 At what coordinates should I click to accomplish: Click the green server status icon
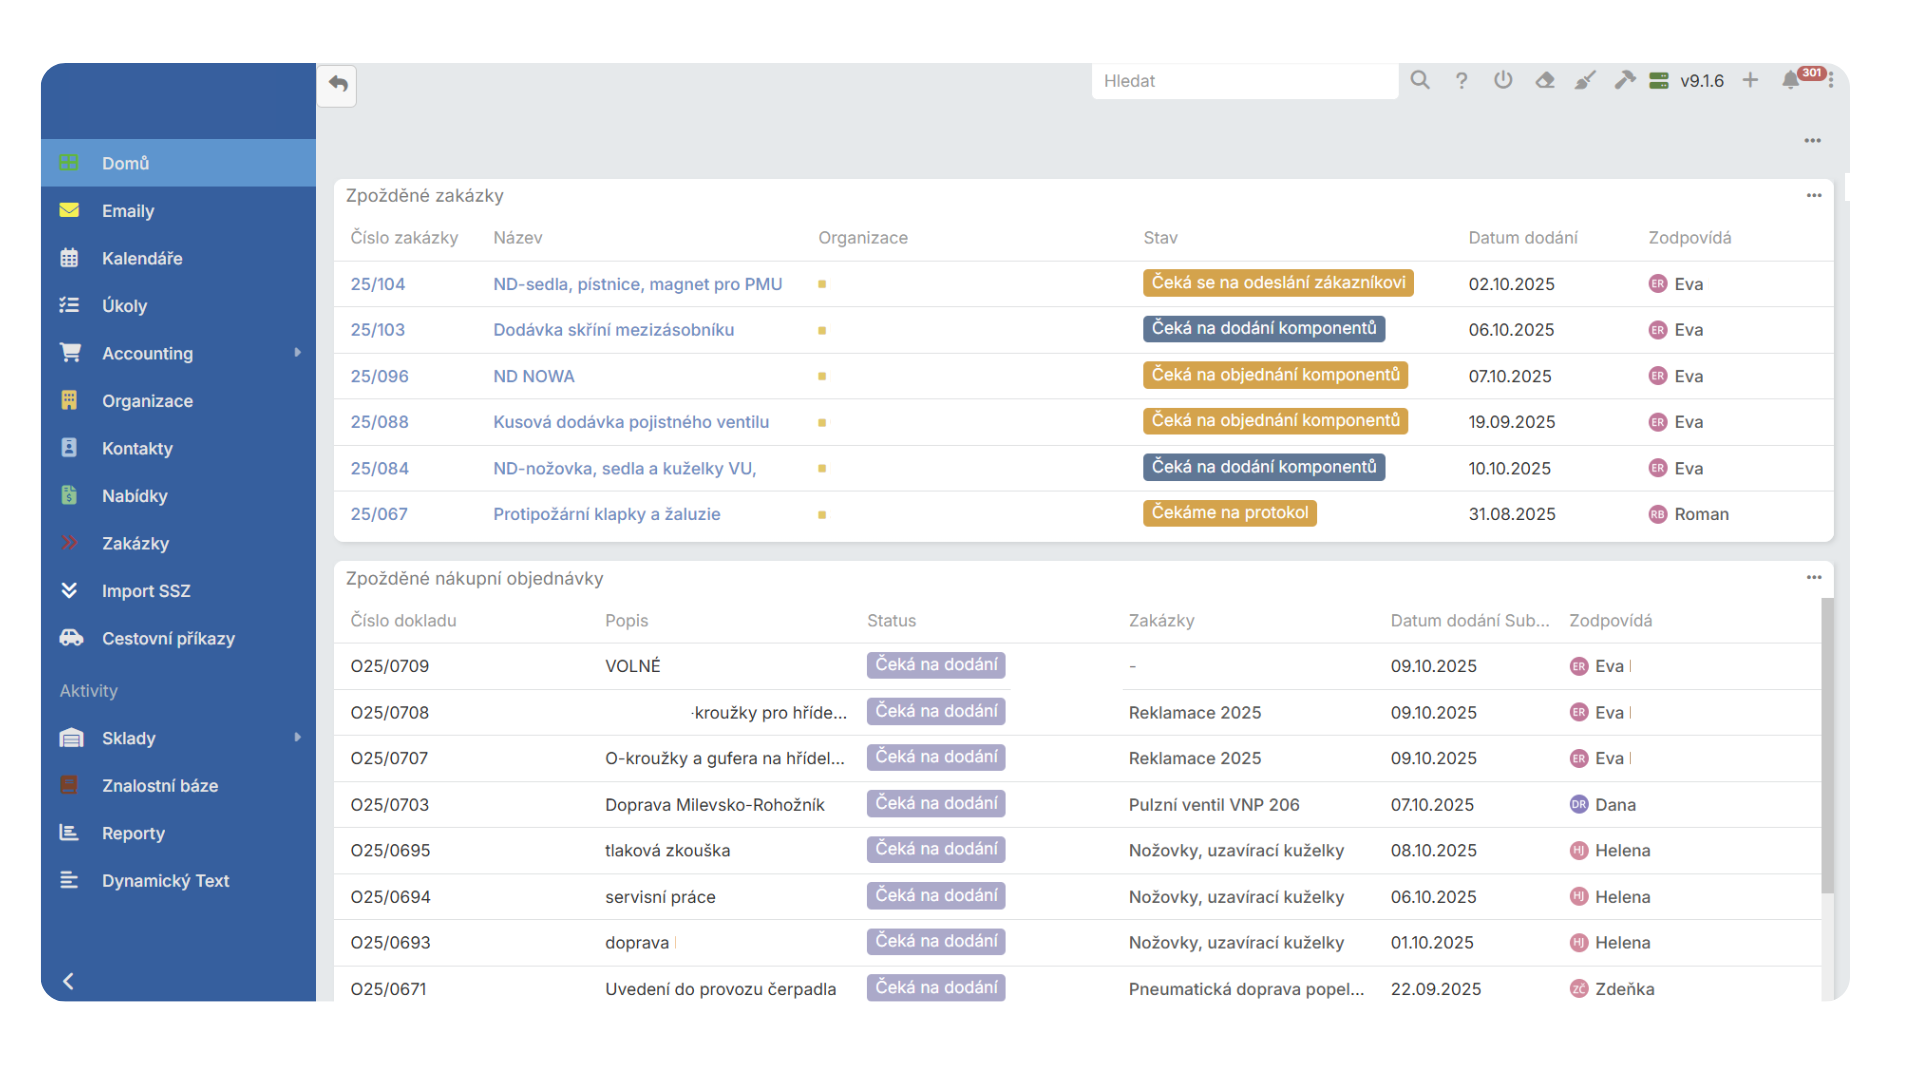pos(1659,80)
